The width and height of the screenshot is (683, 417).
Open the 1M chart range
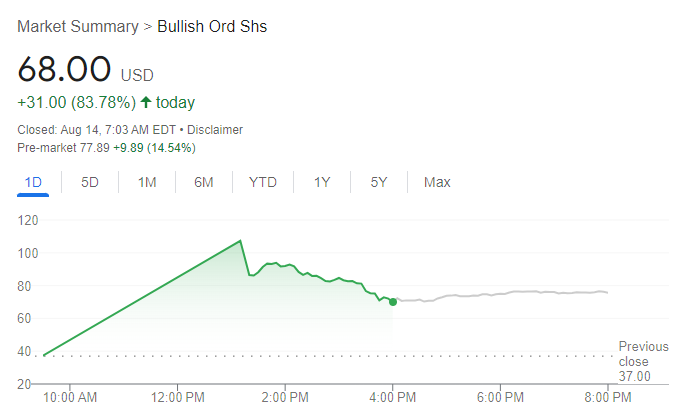click(x=147, y=182)
